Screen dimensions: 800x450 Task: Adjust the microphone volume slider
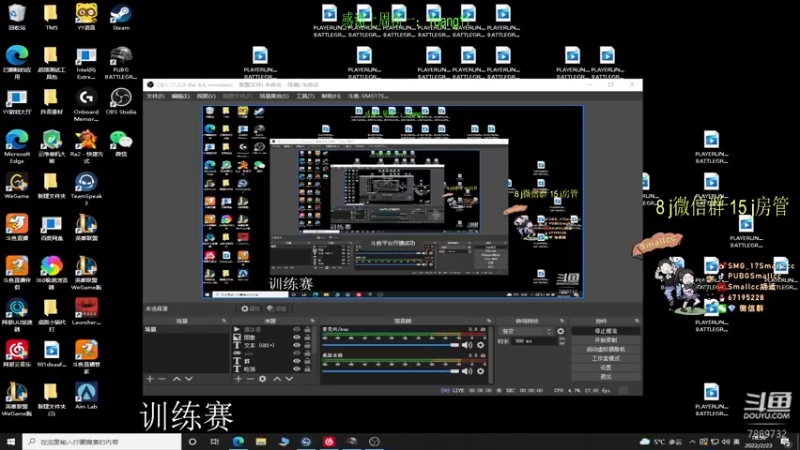(x=390, y=345)
